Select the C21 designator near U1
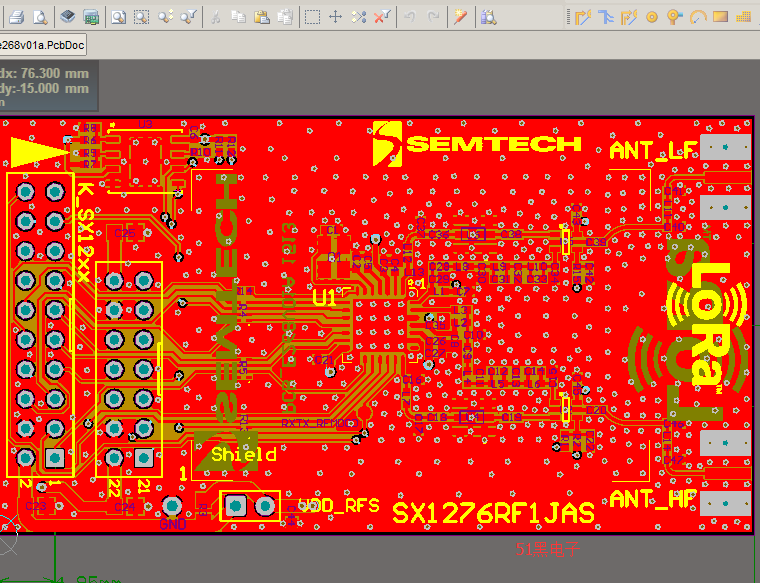Viewport: 760px width, 583px height. (324, 360)
